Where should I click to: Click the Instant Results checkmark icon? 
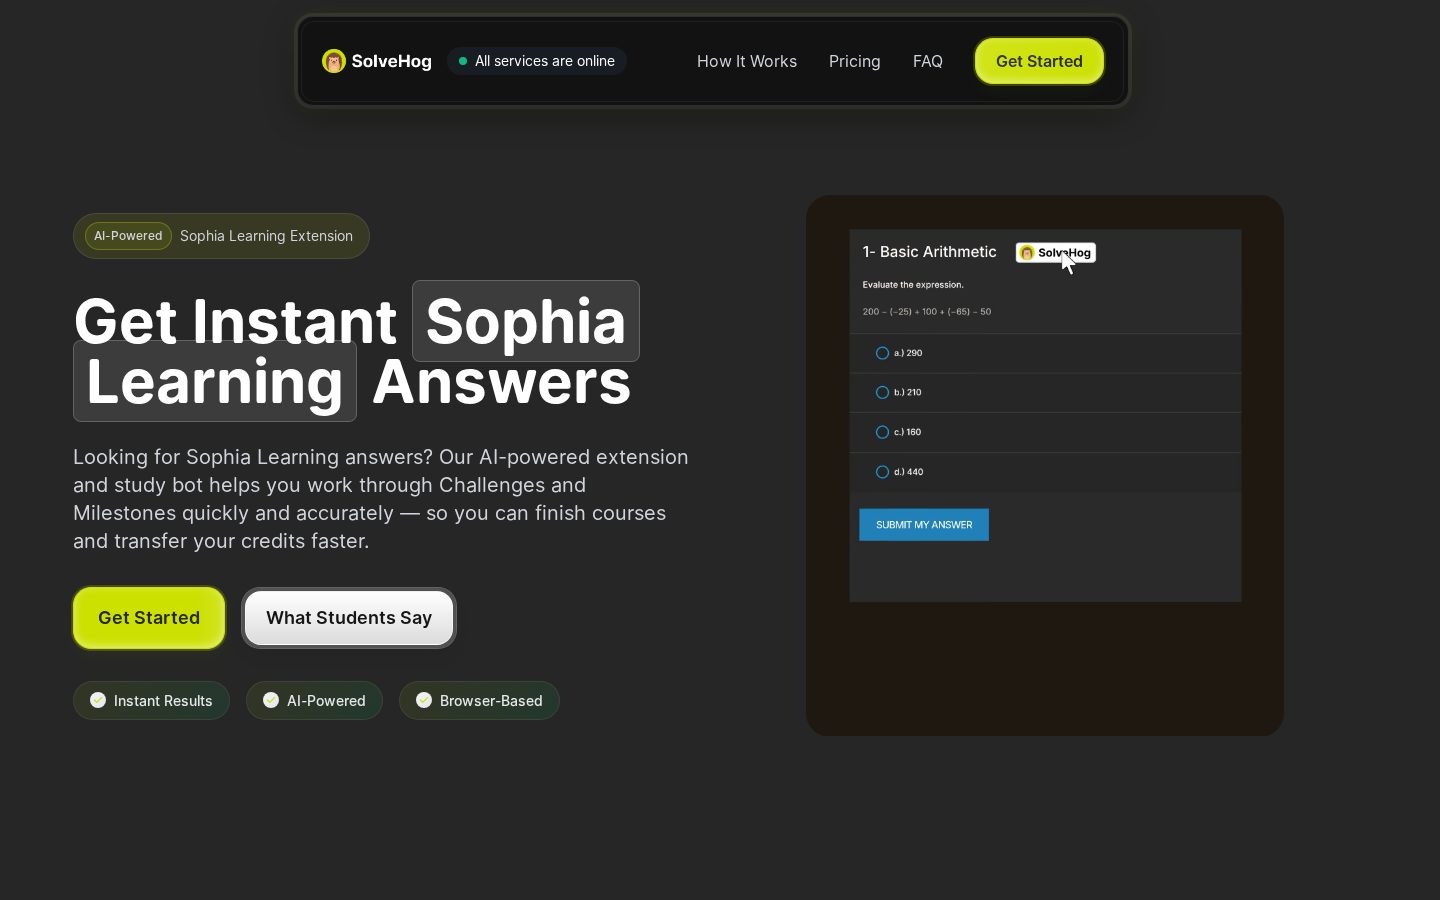(98, 700)
